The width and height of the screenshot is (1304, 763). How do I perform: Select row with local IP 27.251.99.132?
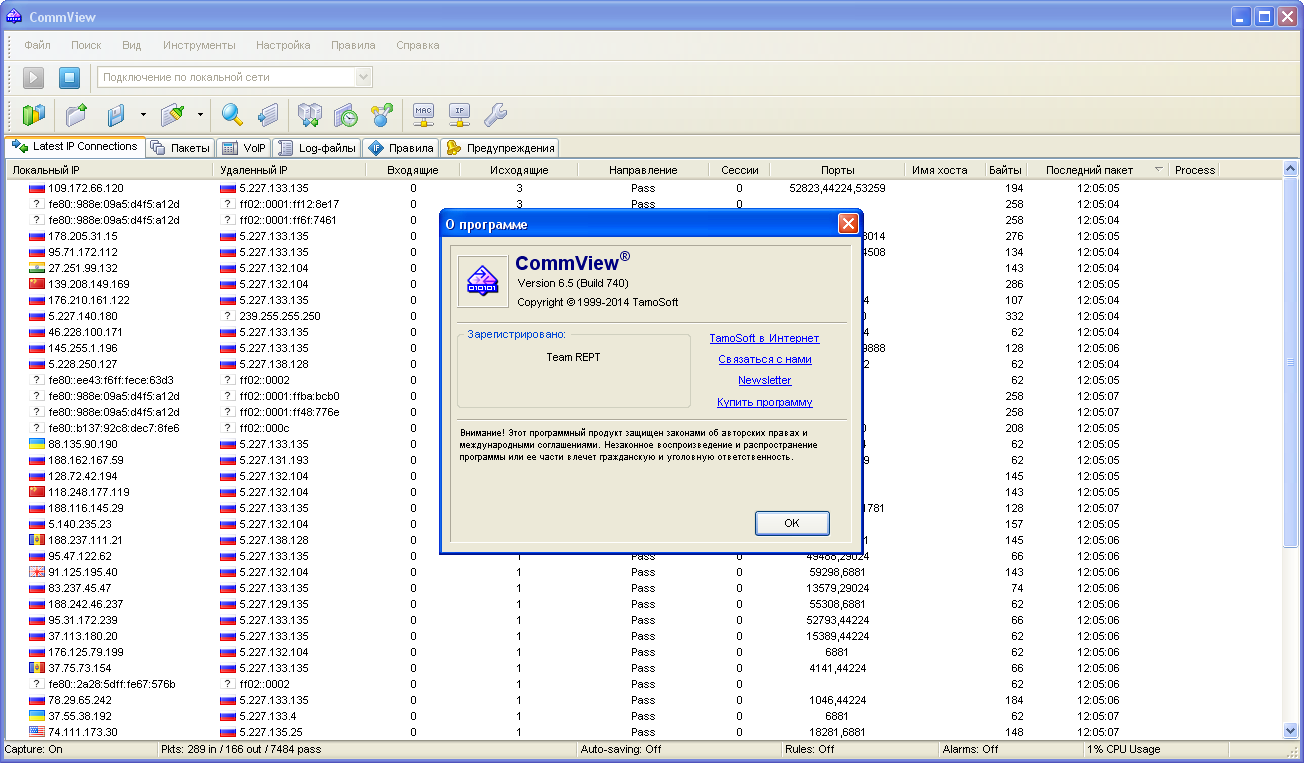[x=643, y=268]
